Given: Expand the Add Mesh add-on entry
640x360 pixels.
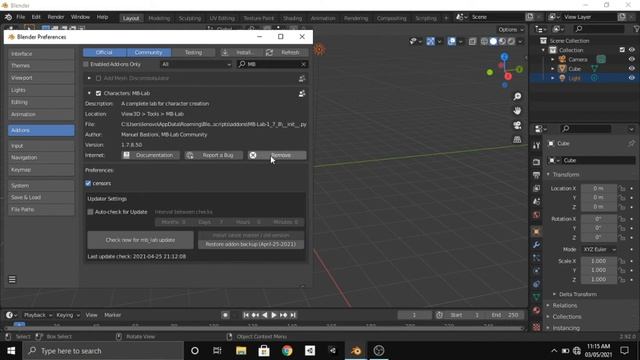Looking at the screenshot, I should [89, 78].
